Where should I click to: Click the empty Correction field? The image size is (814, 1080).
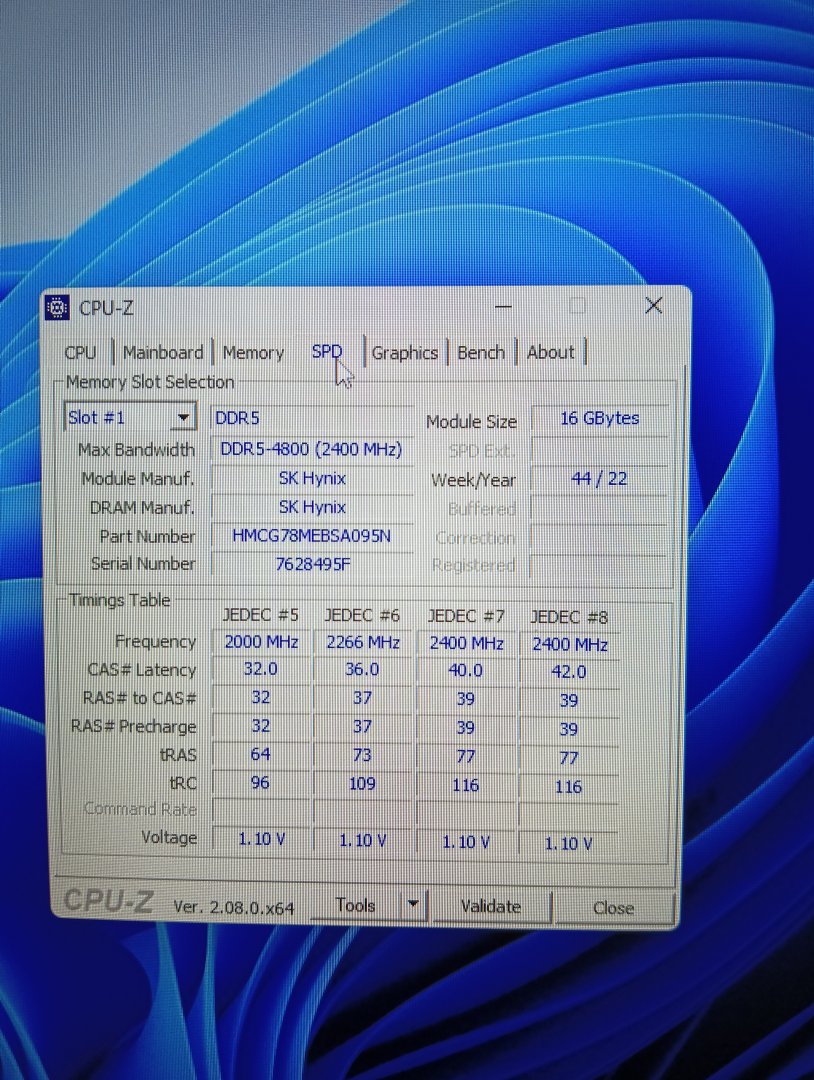pyautogui.click(x=599, y=537)
